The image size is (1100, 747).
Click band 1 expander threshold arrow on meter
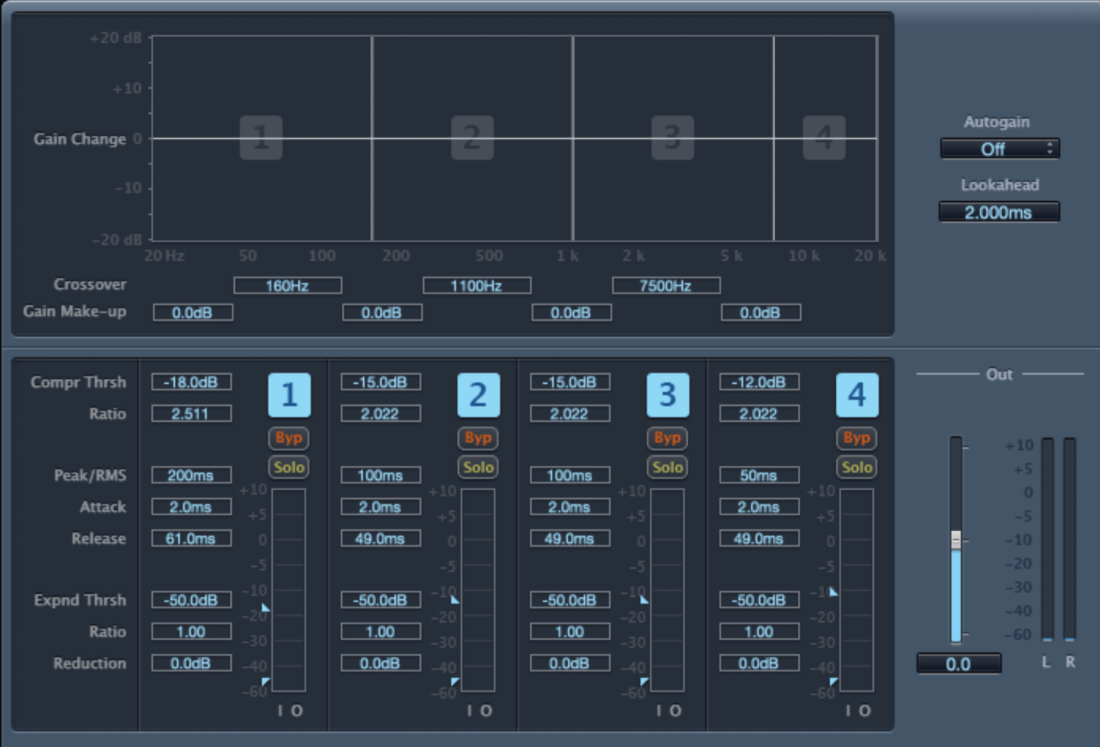pos(265,682)
